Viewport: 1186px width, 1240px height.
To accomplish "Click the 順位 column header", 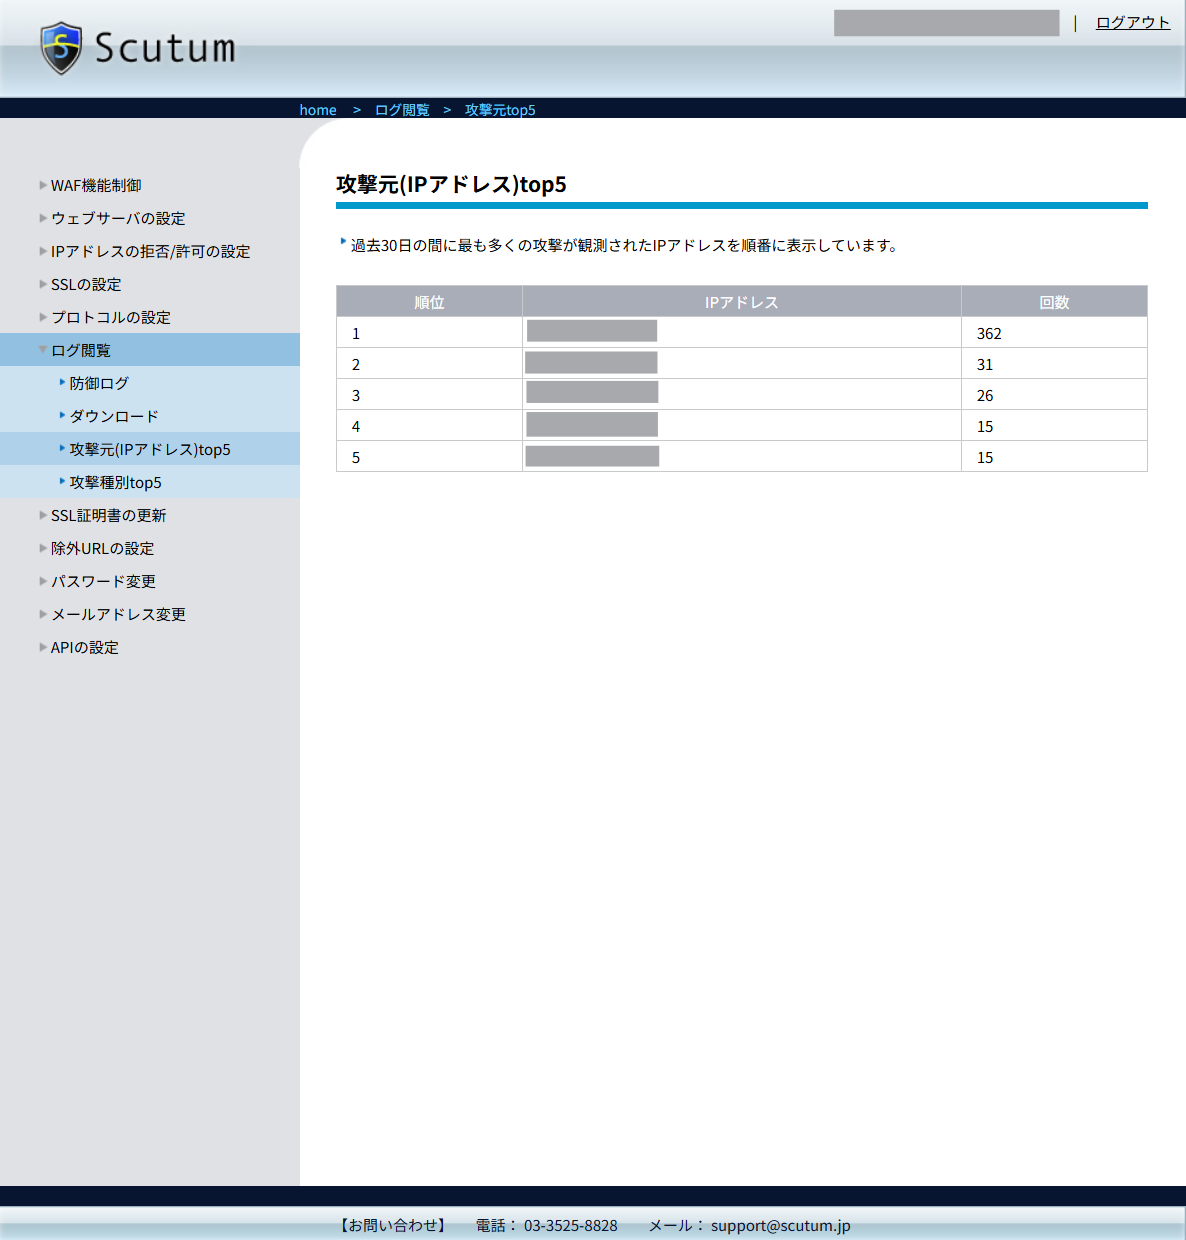I will pos(429,302).
